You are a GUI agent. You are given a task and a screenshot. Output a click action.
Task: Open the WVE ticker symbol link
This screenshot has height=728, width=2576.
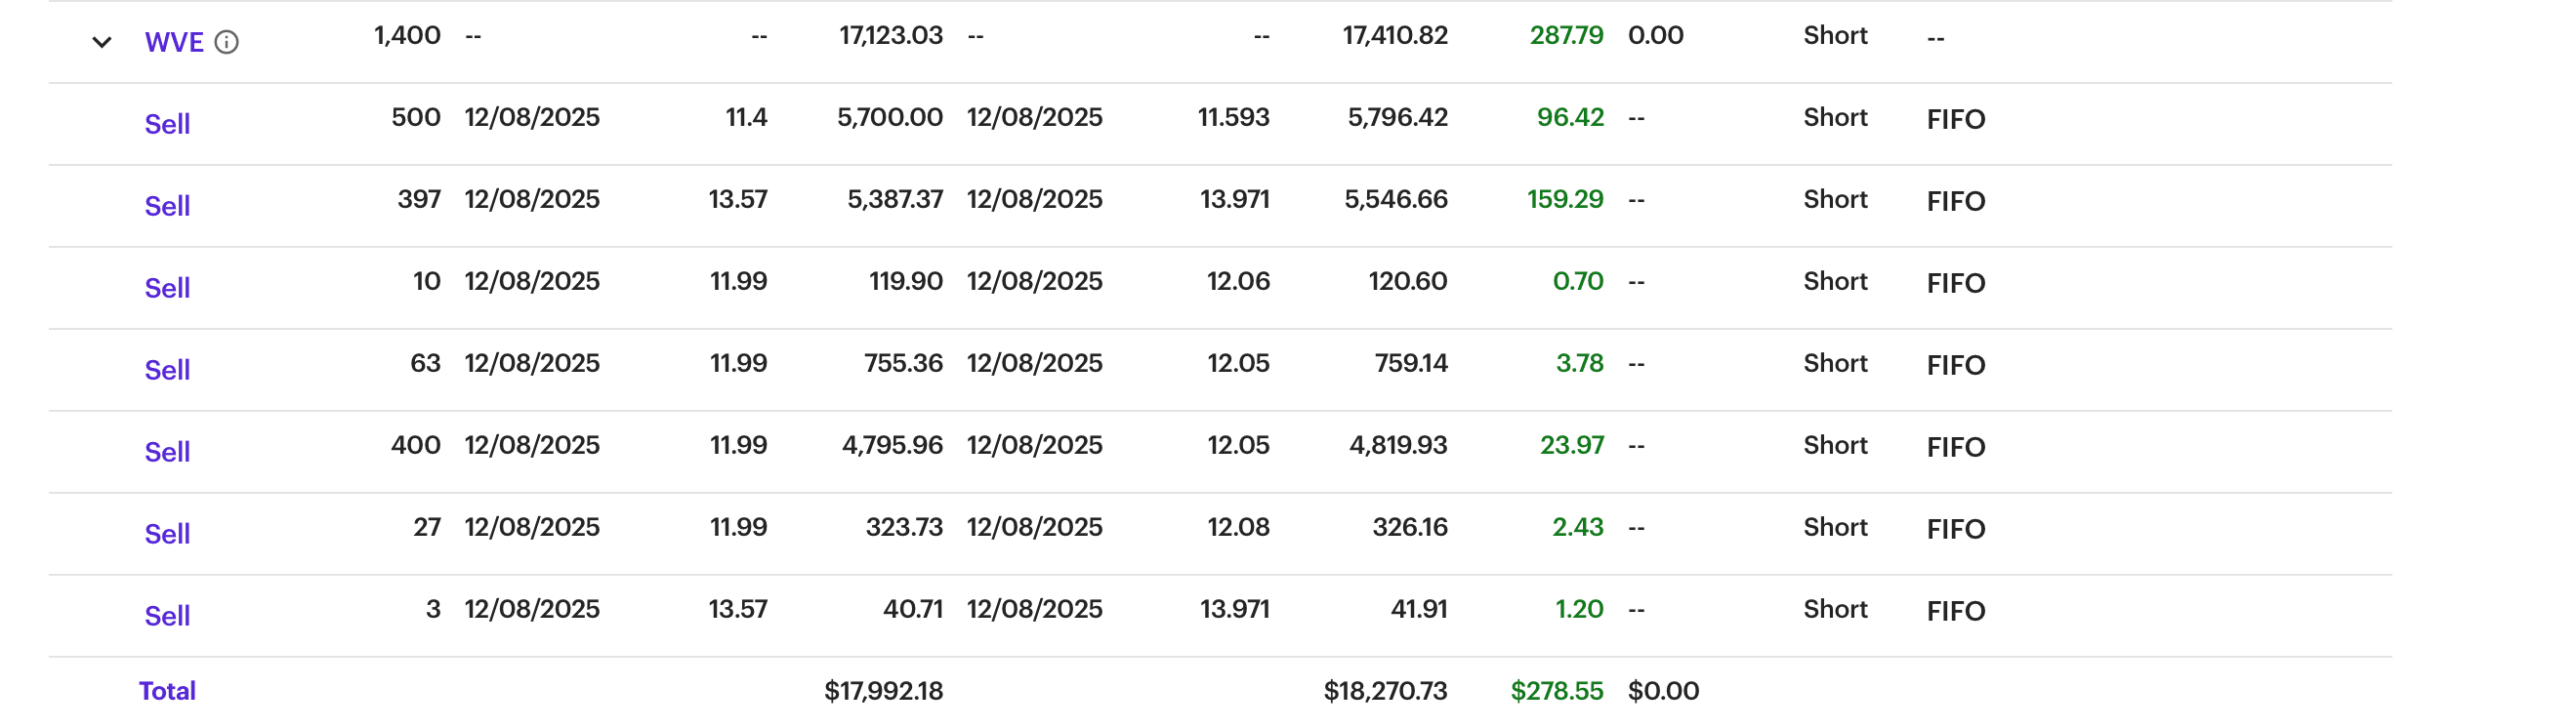coord(174,42)
